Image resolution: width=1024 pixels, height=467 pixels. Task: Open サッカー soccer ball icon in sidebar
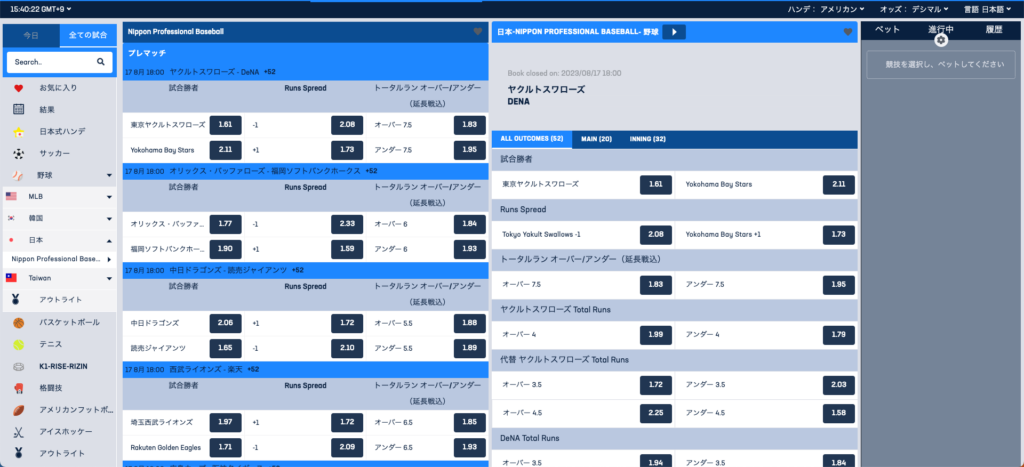[x=19, y=153]
